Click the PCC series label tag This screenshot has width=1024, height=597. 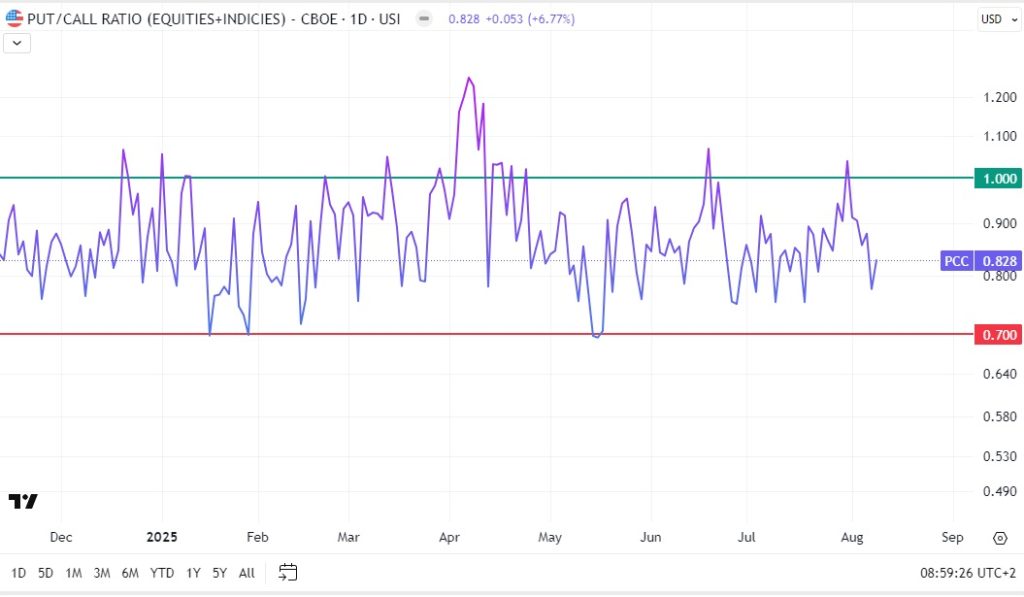pyautogui.click(x=956, y=261)
